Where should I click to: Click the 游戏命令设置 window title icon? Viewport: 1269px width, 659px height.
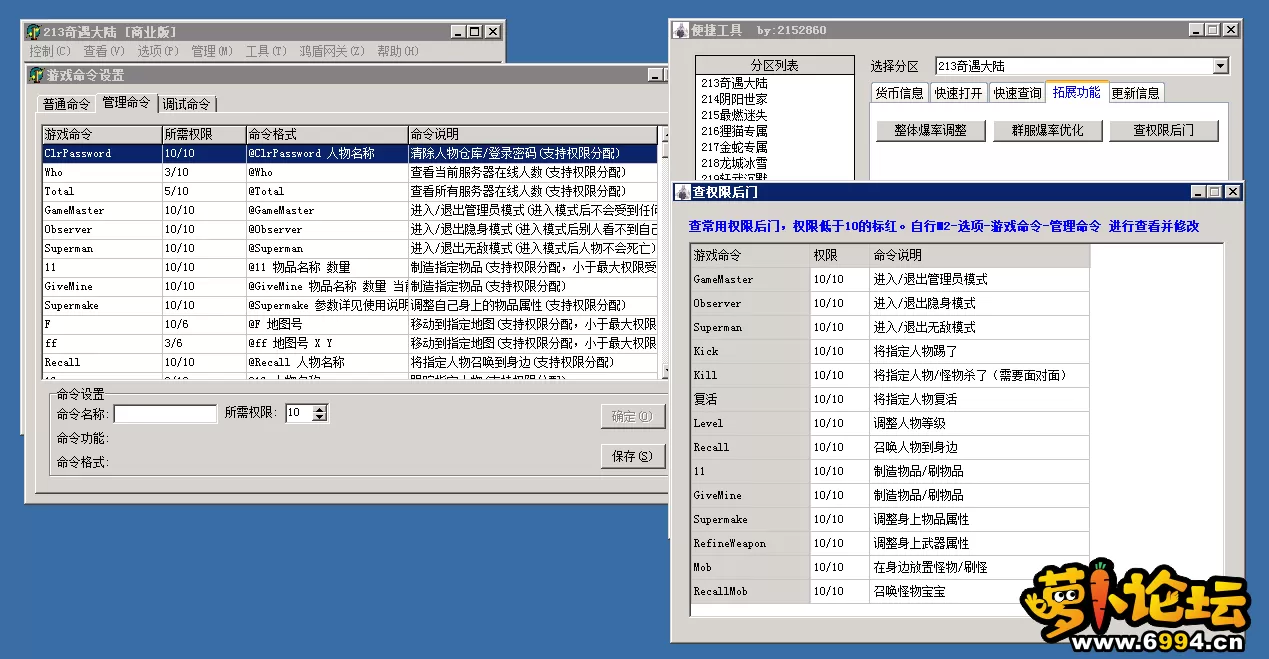pyautogui.click(x=37, y=75)
